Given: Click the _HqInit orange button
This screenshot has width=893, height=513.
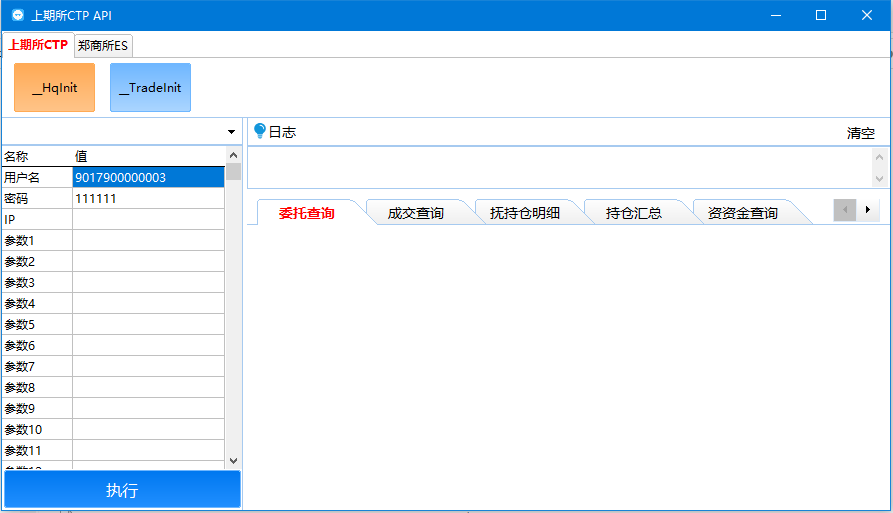Looking at the screenshot, I should tap(55, 88).
